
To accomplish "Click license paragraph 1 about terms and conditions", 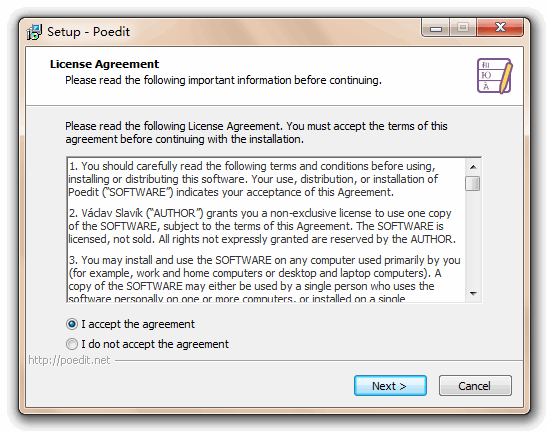I will [x=253, y=179].
